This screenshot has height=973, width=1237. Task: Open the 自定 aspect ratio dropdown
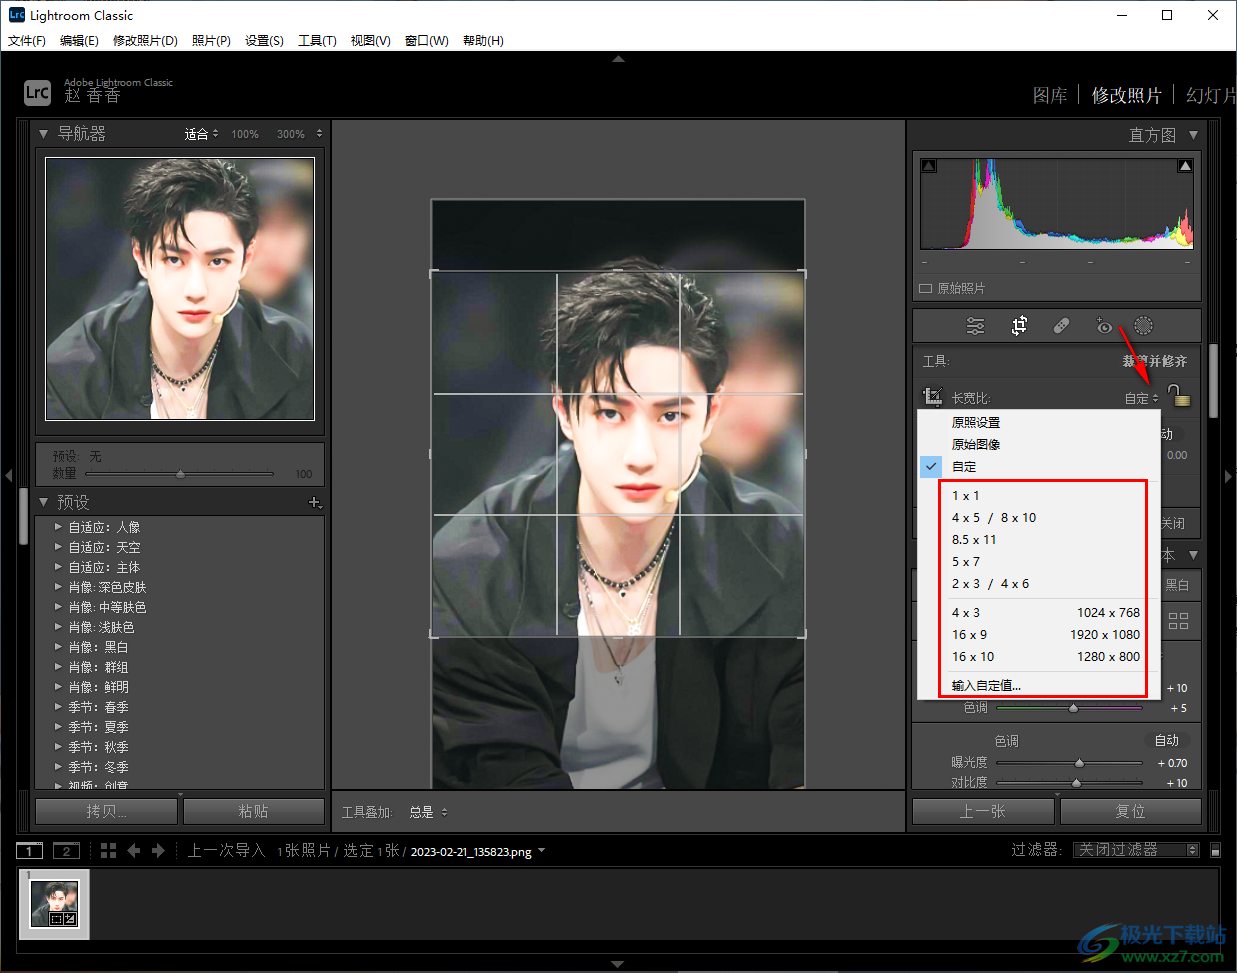tap(1141, 398)
